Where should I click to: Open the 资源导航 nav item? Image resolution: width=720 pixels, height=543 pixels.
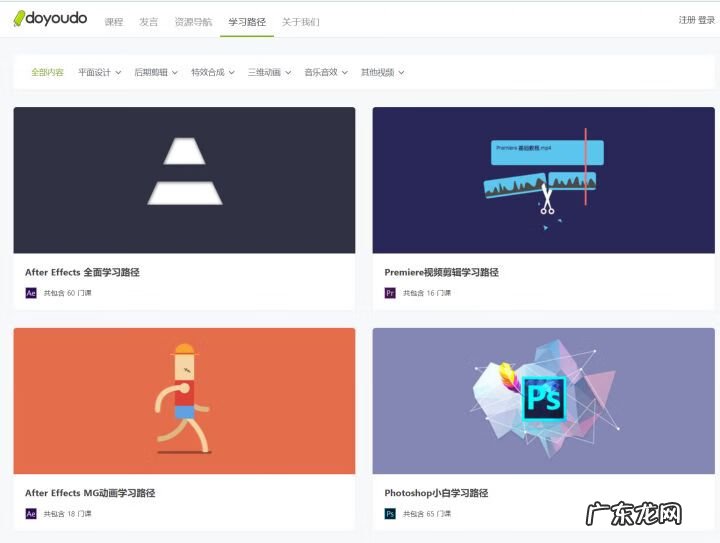[x=193, y=22]
